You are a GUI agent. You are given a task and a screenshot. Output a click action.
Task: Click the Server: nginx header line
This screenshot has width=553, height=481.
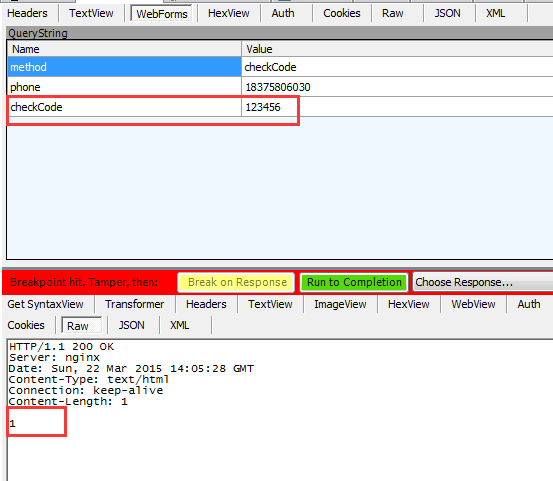(x=54, y=358)
